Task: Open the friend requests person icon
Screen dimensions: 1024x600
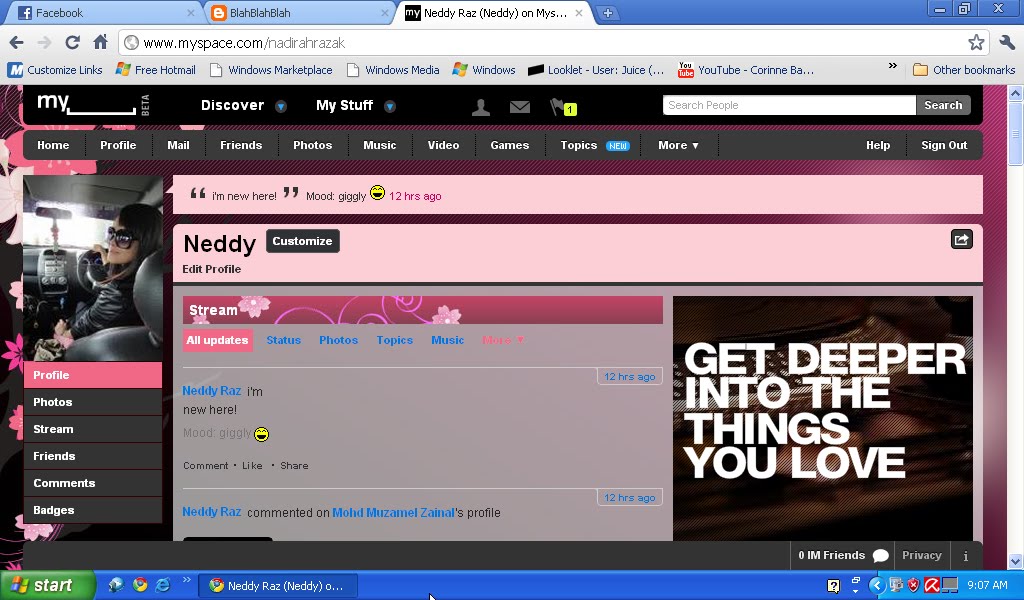Action: click(481, 106)
